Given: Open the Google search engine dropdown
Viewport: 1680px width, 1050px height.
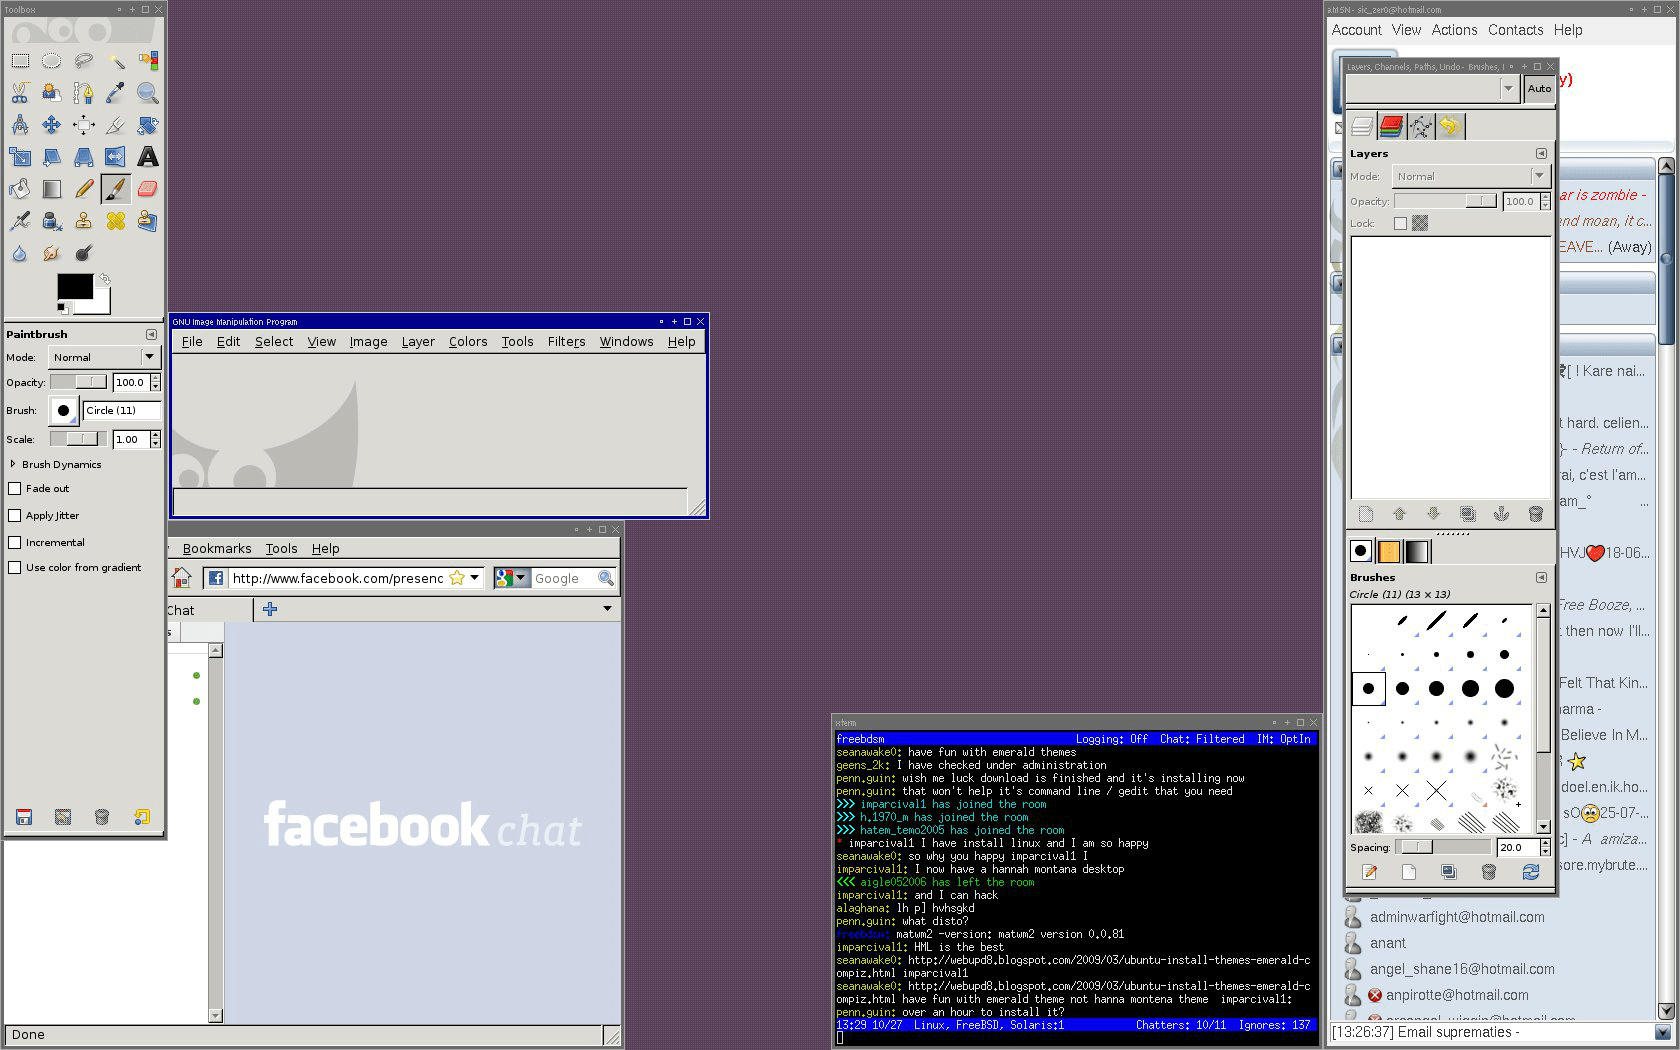Looking at the screenshot, I should (512, 578).
